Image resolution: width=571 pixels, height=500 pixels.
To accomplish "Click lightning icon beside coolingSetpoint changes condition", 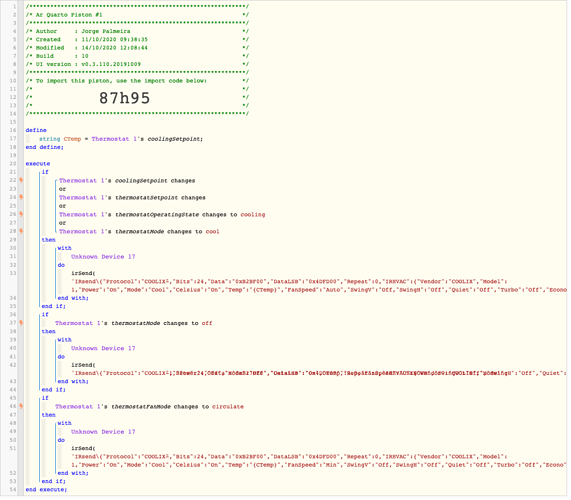I will pyautogui.click(x=21, y=180).
